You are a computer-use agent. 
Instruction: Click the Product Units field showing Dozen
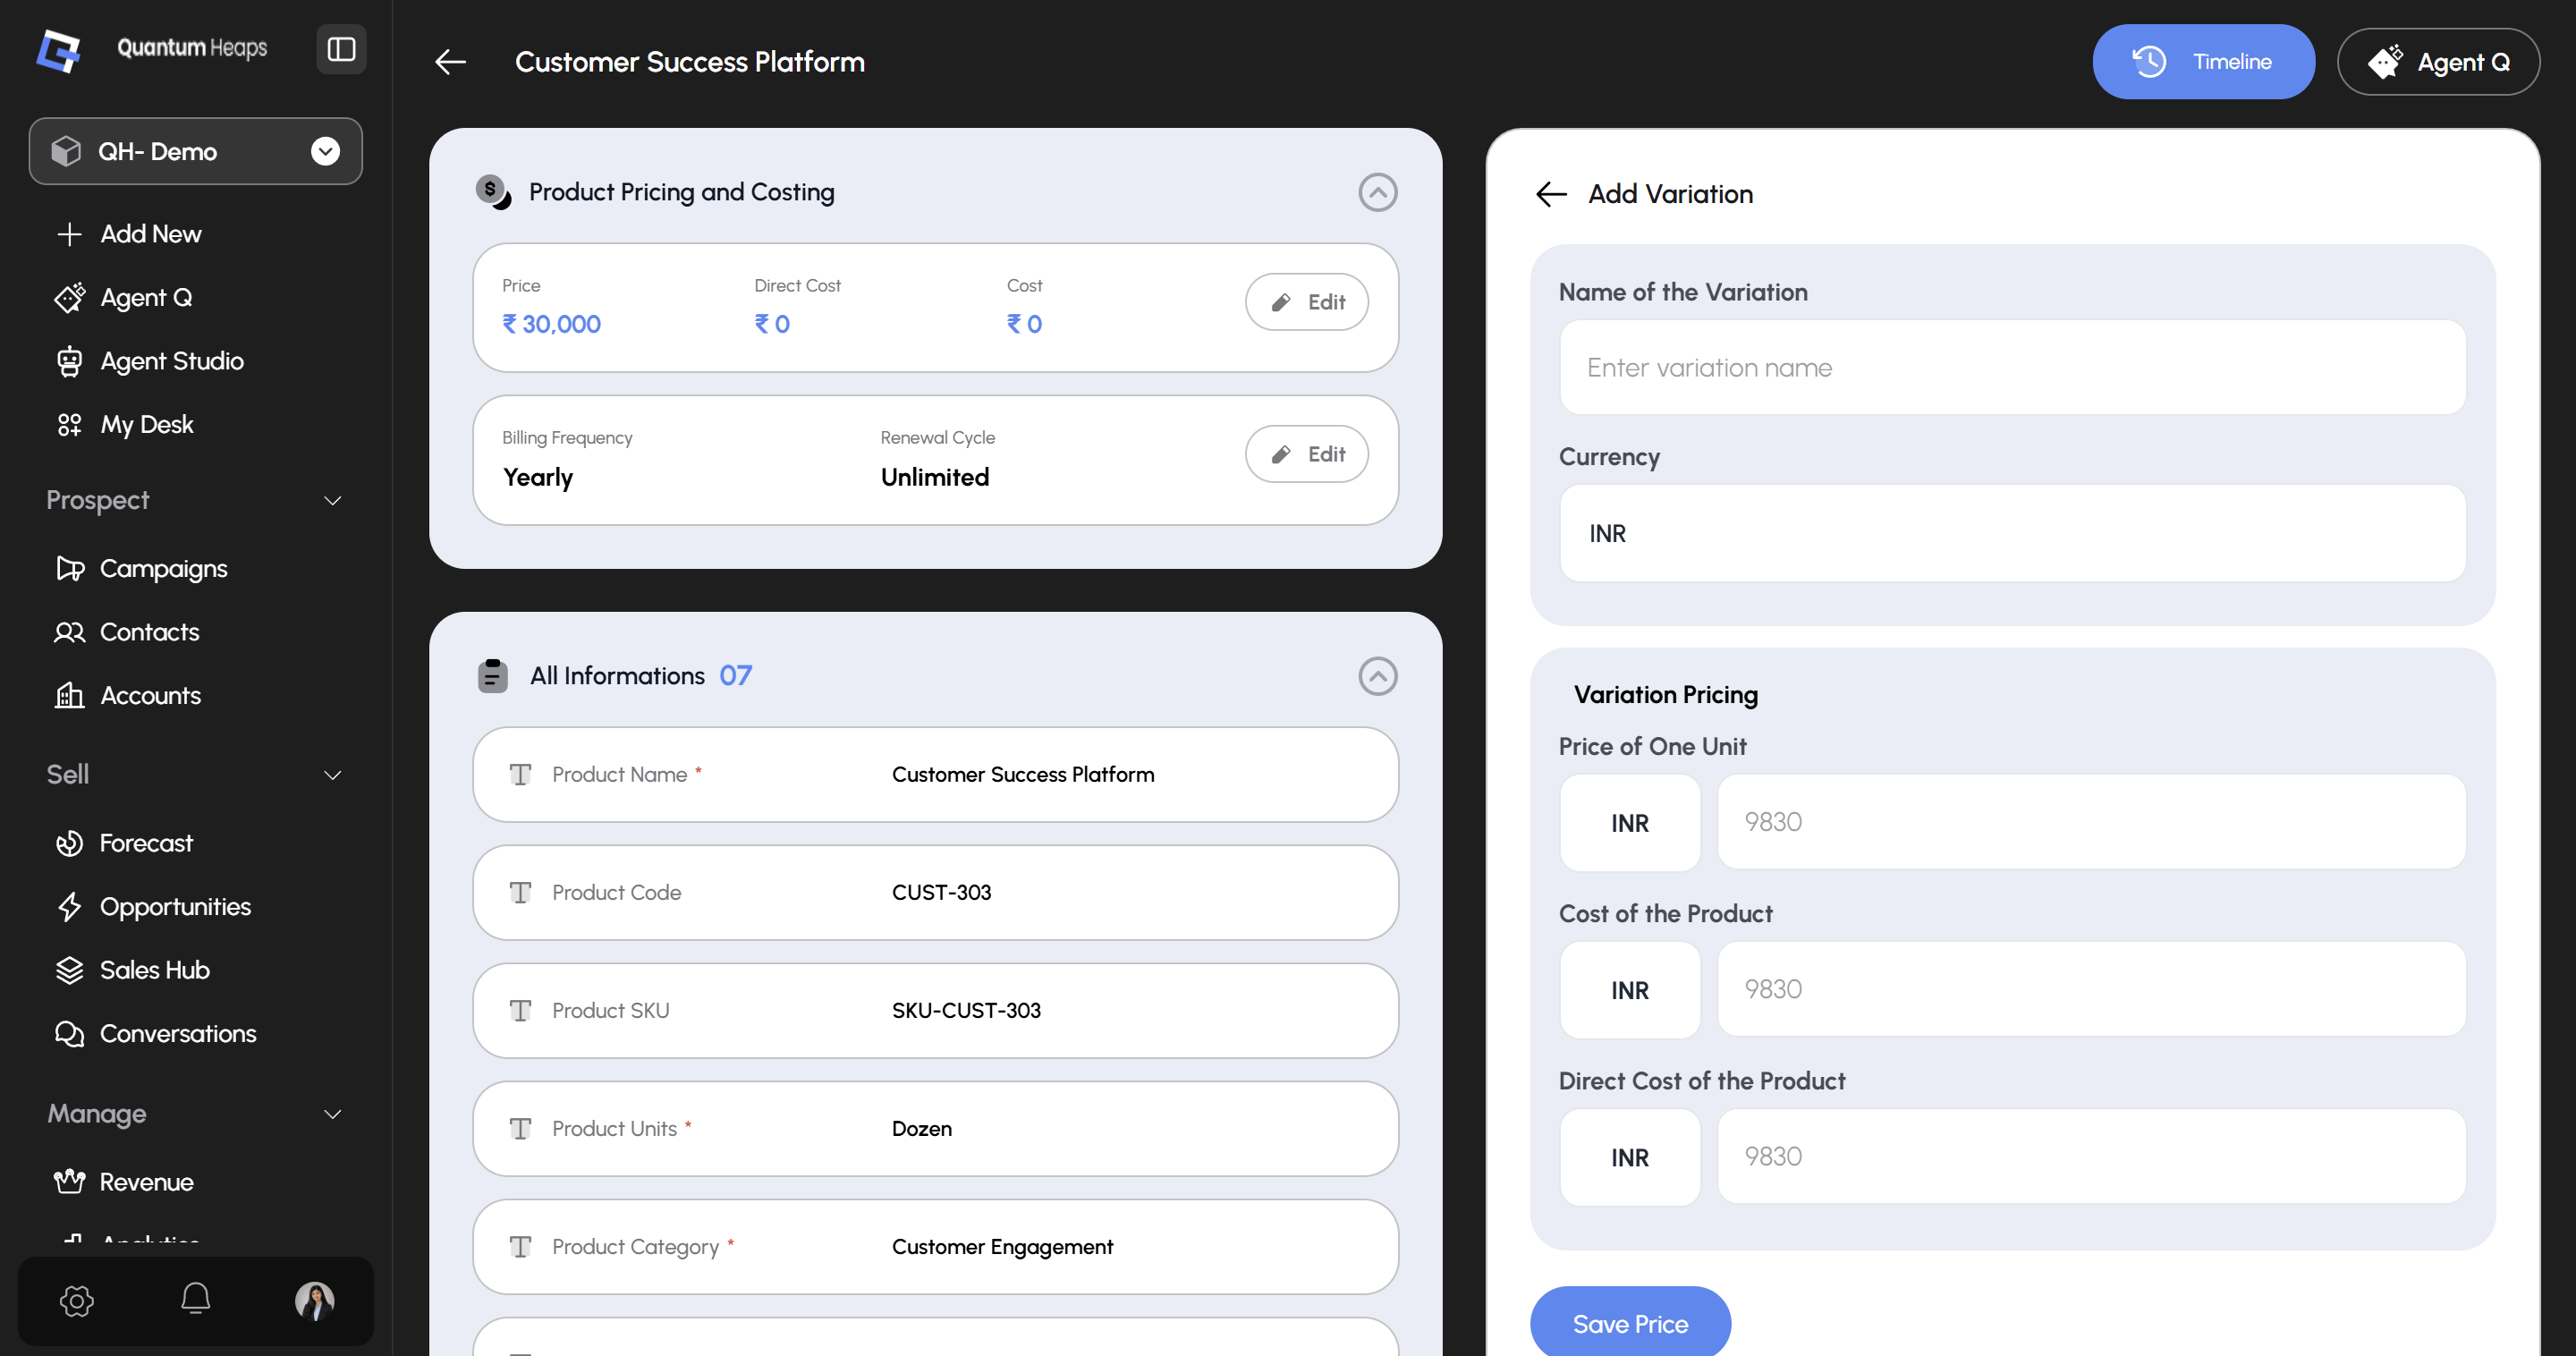point(935,1128)
